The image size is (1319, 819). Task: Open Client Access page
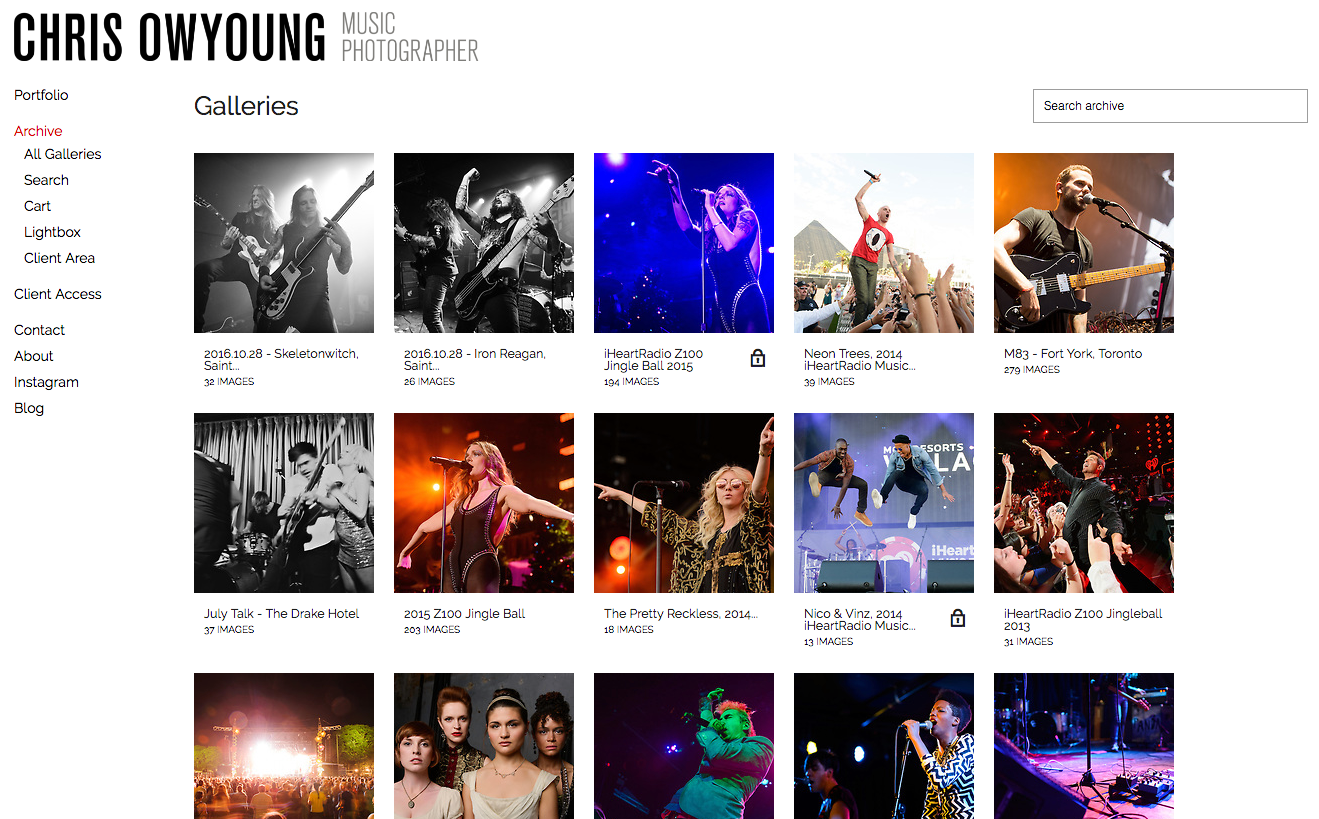[58, 294]
